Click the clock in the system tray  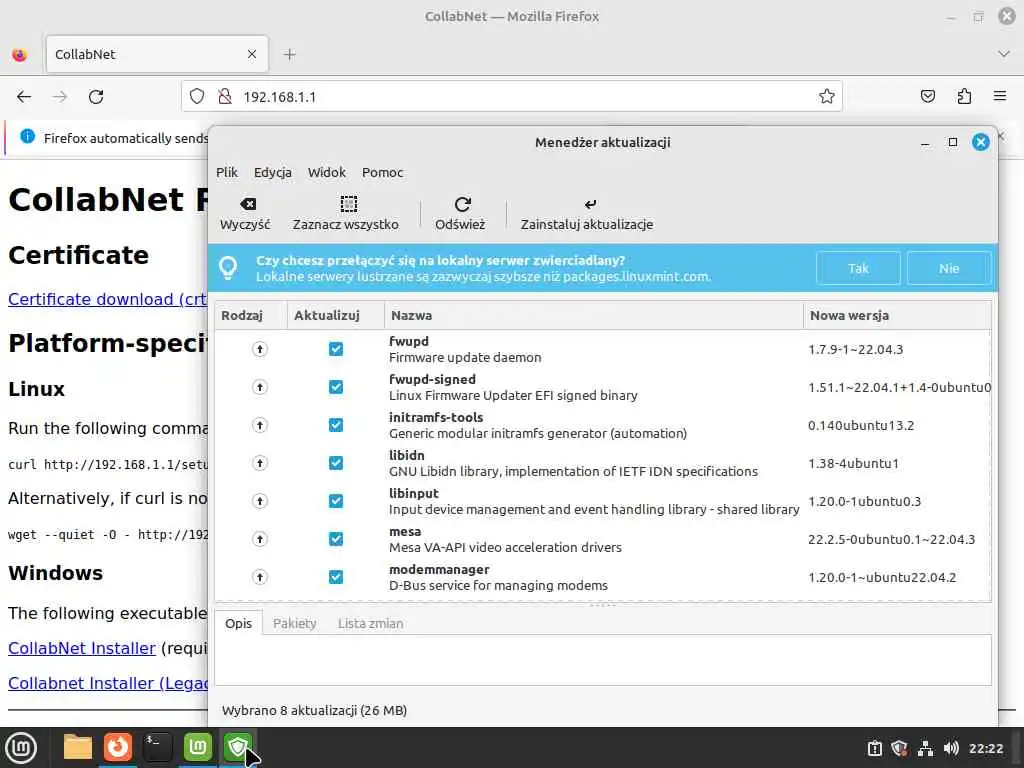[985, 748]
